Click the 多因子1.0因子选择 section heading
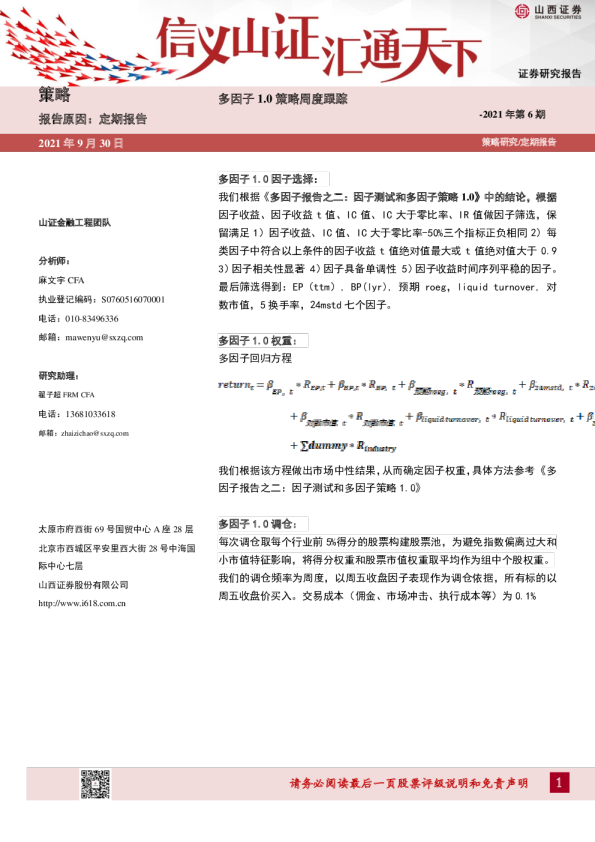 [x=268, y=179]
